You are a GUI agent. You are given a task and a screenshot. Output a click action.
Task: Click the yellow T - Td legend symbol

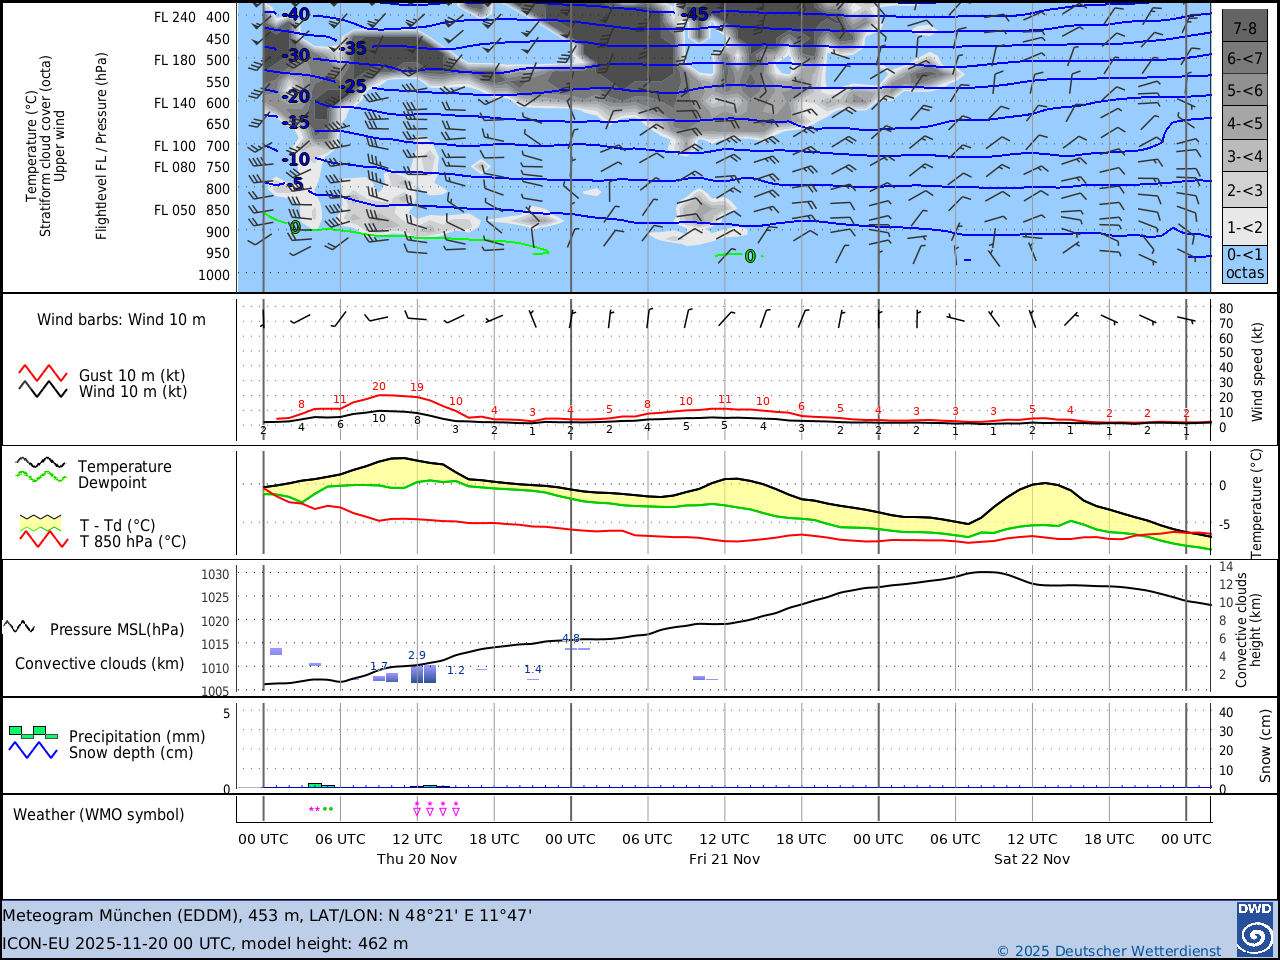coord(41,522)
